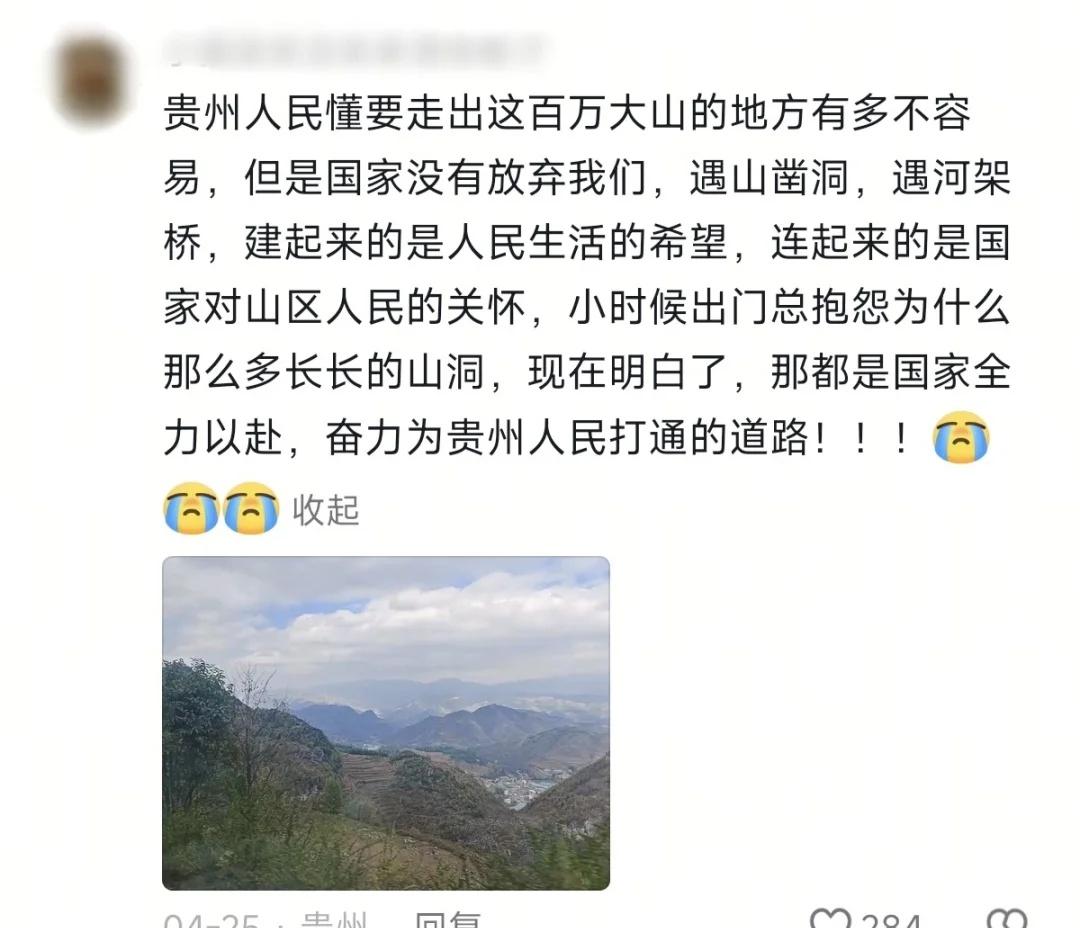This screenshot has width=1080, height=928.
Task: Open the attached mountain landscape photo
Action: point(386,723)
